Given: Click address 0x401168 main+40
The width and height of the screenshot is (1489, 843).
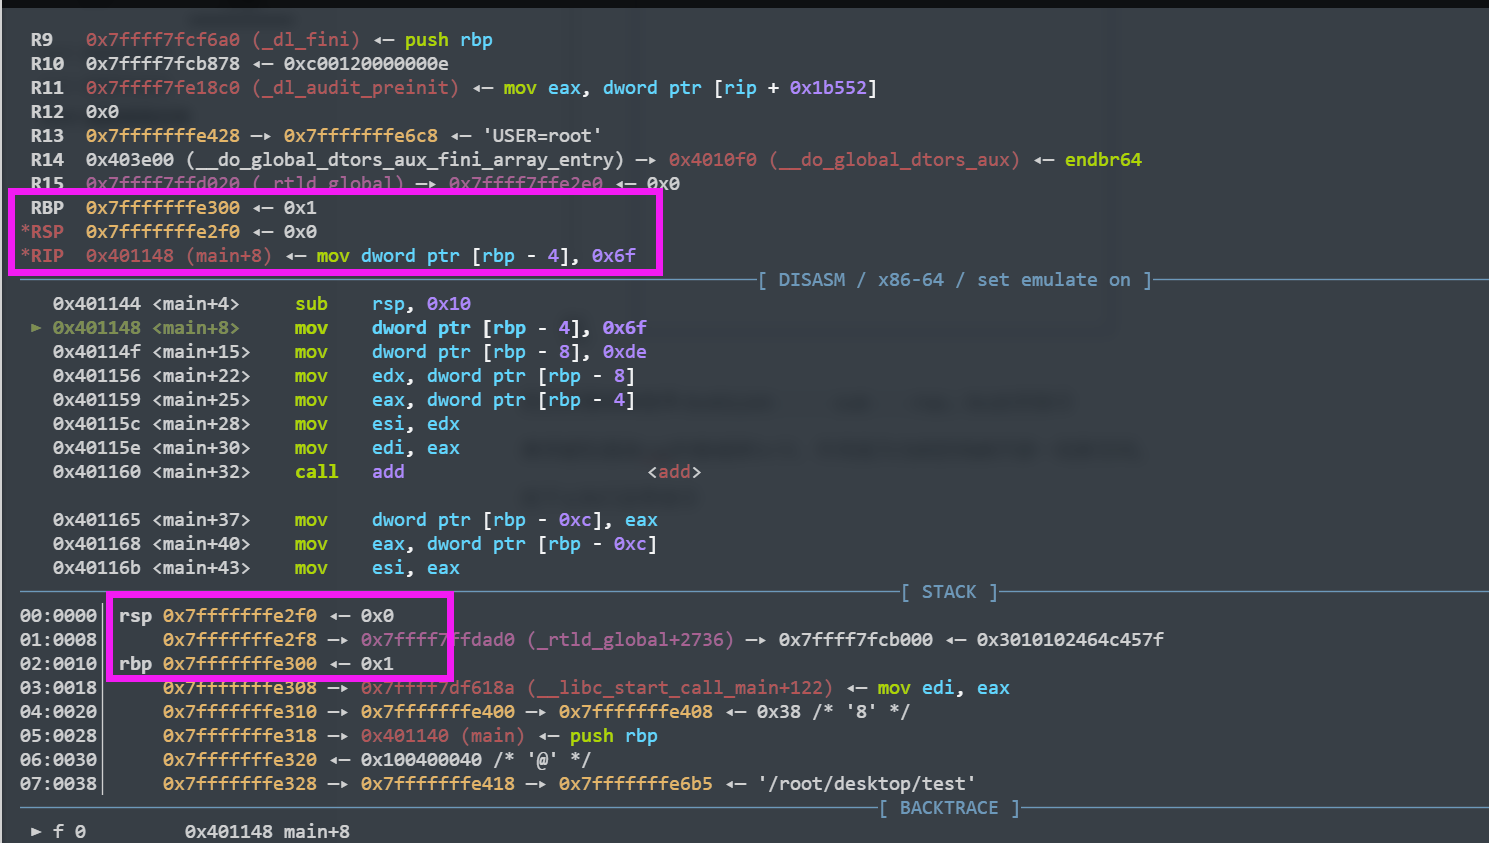Looking at the screenshot, I should point(151,544).
